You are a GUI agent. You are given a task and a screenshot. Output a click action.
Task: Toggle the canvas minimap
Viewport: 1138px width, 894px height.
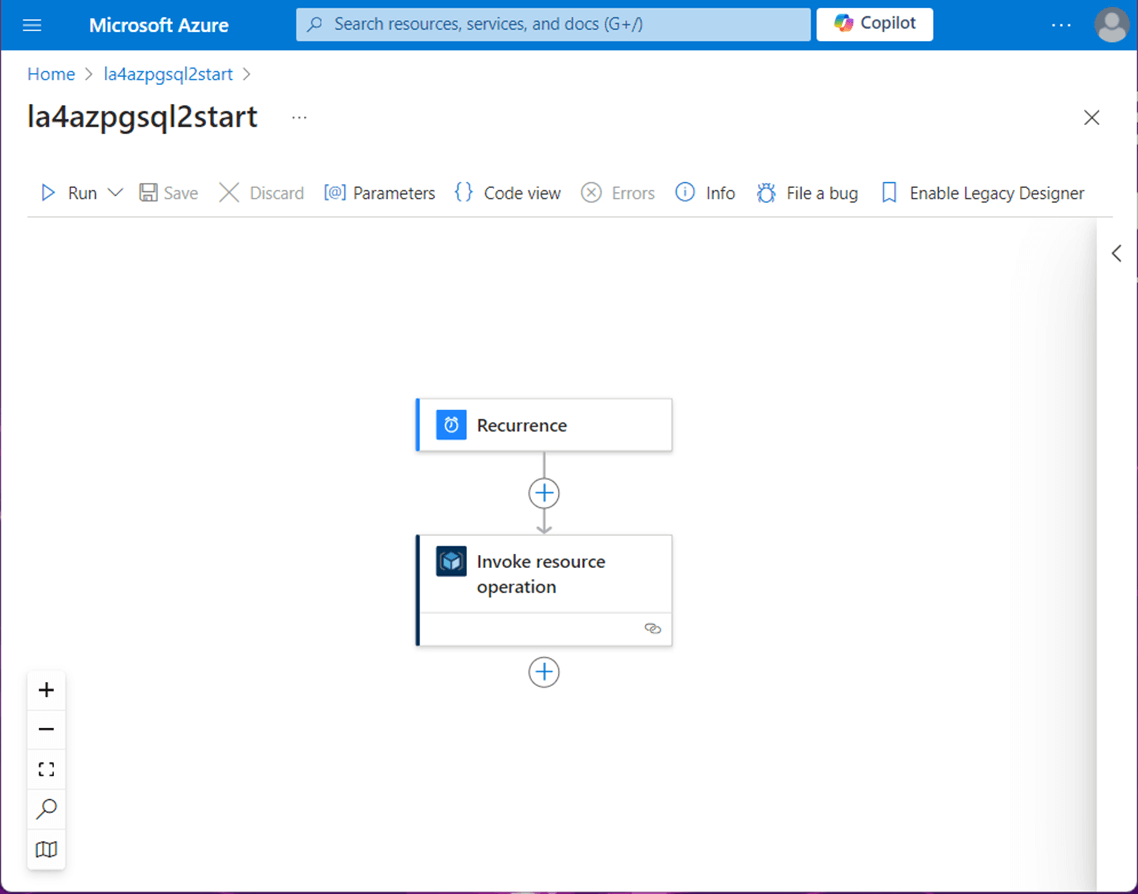[x=46, y=849]
